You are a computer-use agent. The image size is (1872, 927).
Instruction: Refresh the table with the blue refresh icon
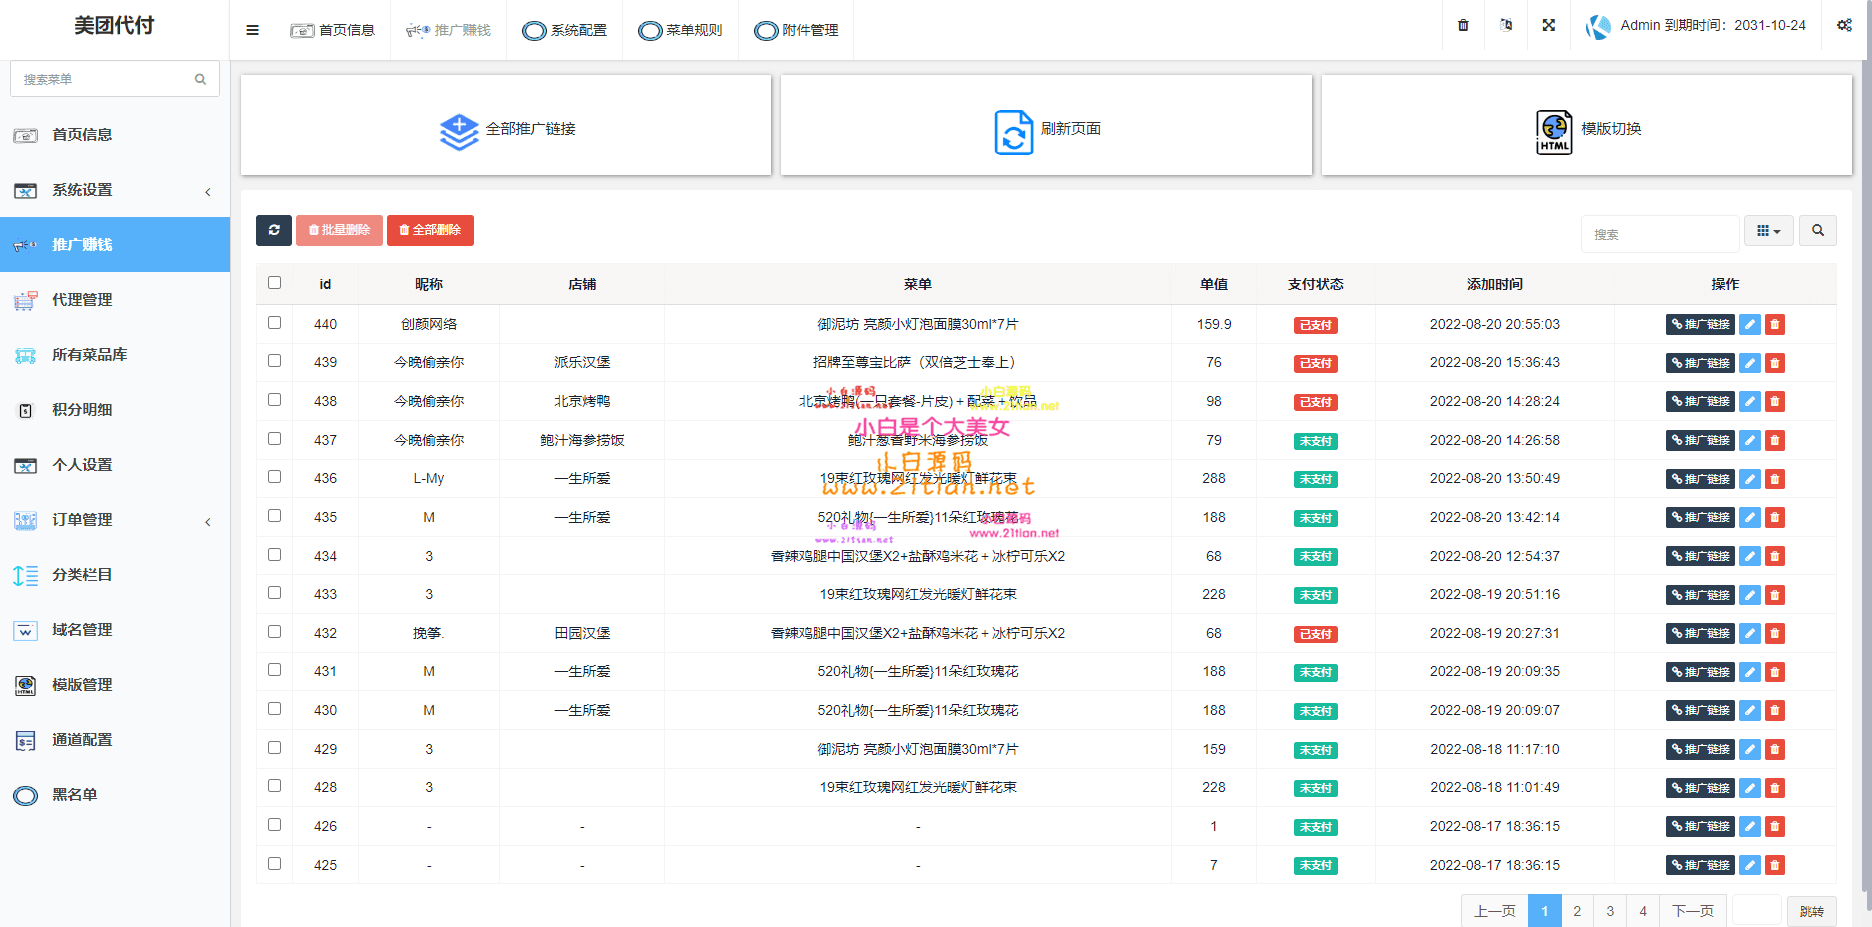tap(274, 230)
